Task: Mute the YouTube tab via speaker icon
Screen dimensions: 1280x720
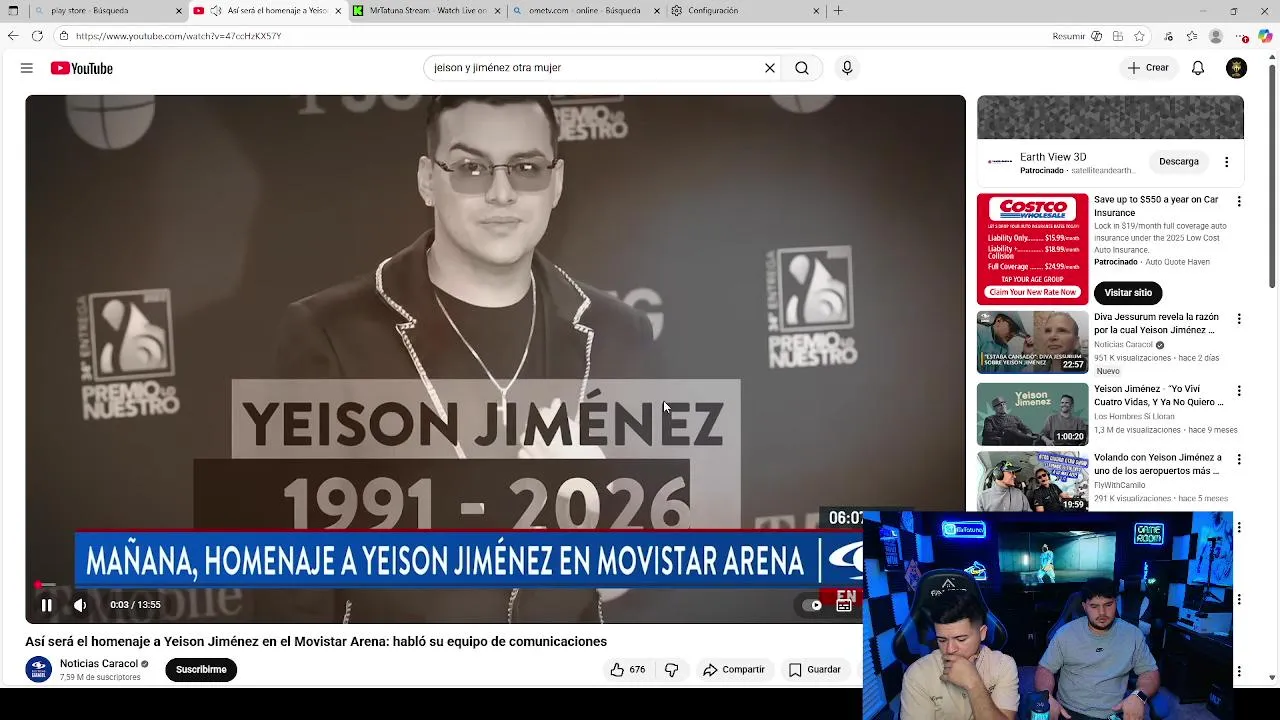Action: tap(215, 11)
